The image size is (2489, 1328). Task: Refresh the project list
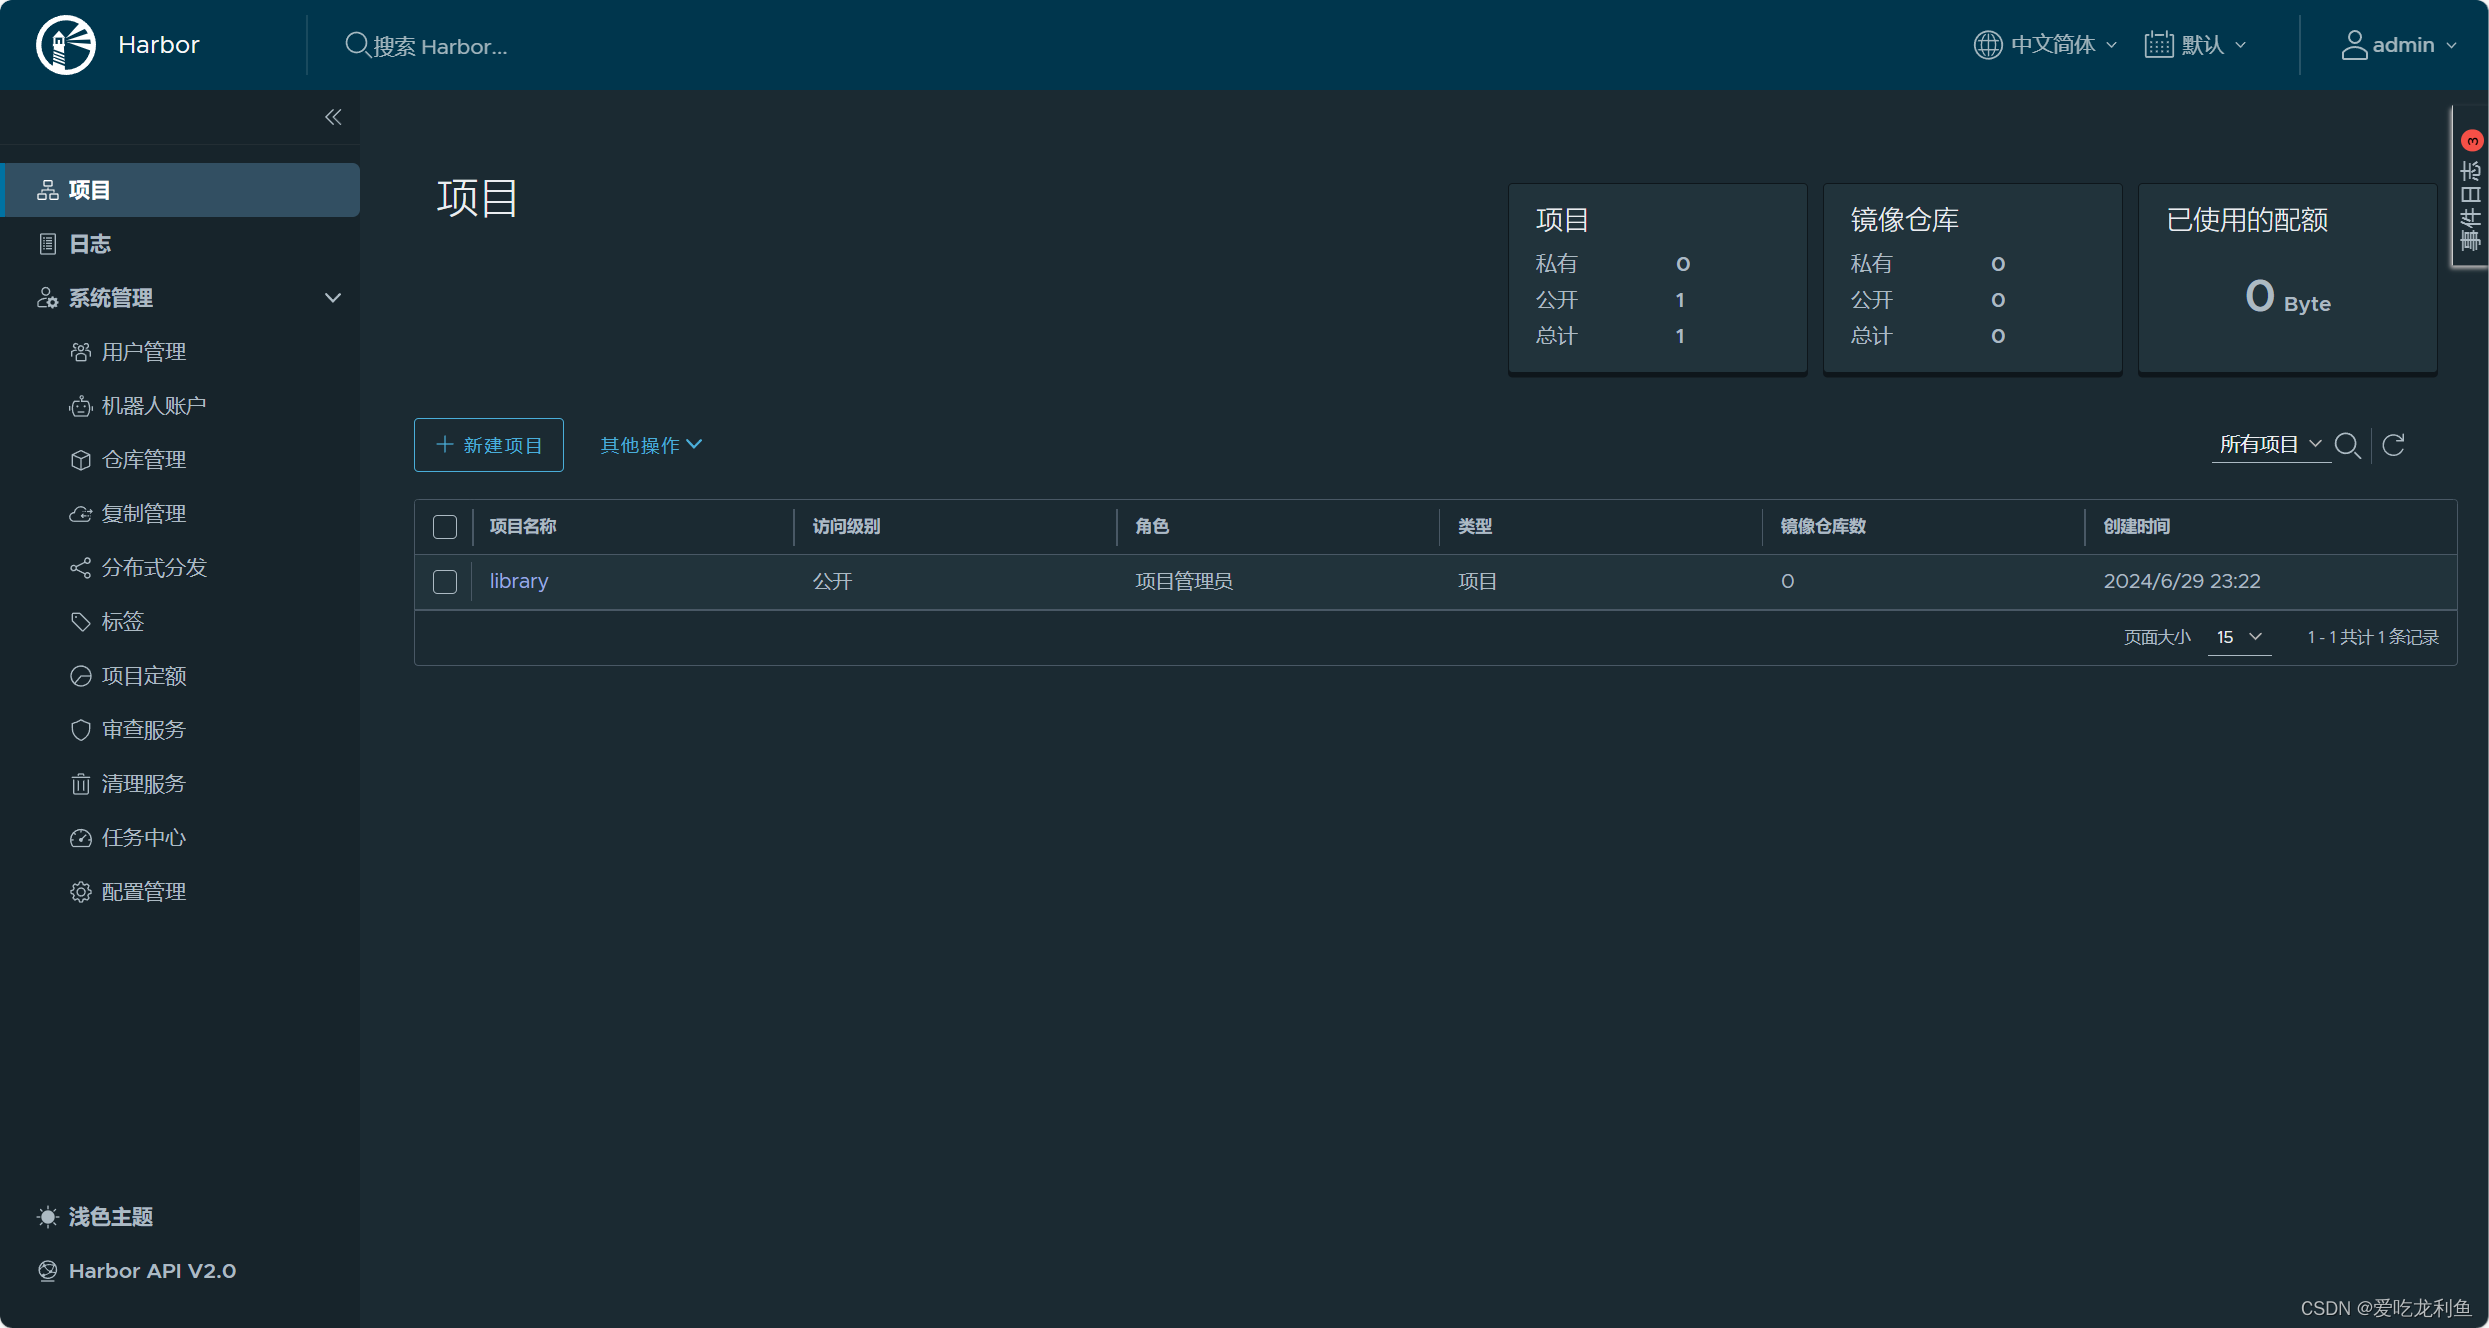pyautogui.click(x=2393, y=445)
